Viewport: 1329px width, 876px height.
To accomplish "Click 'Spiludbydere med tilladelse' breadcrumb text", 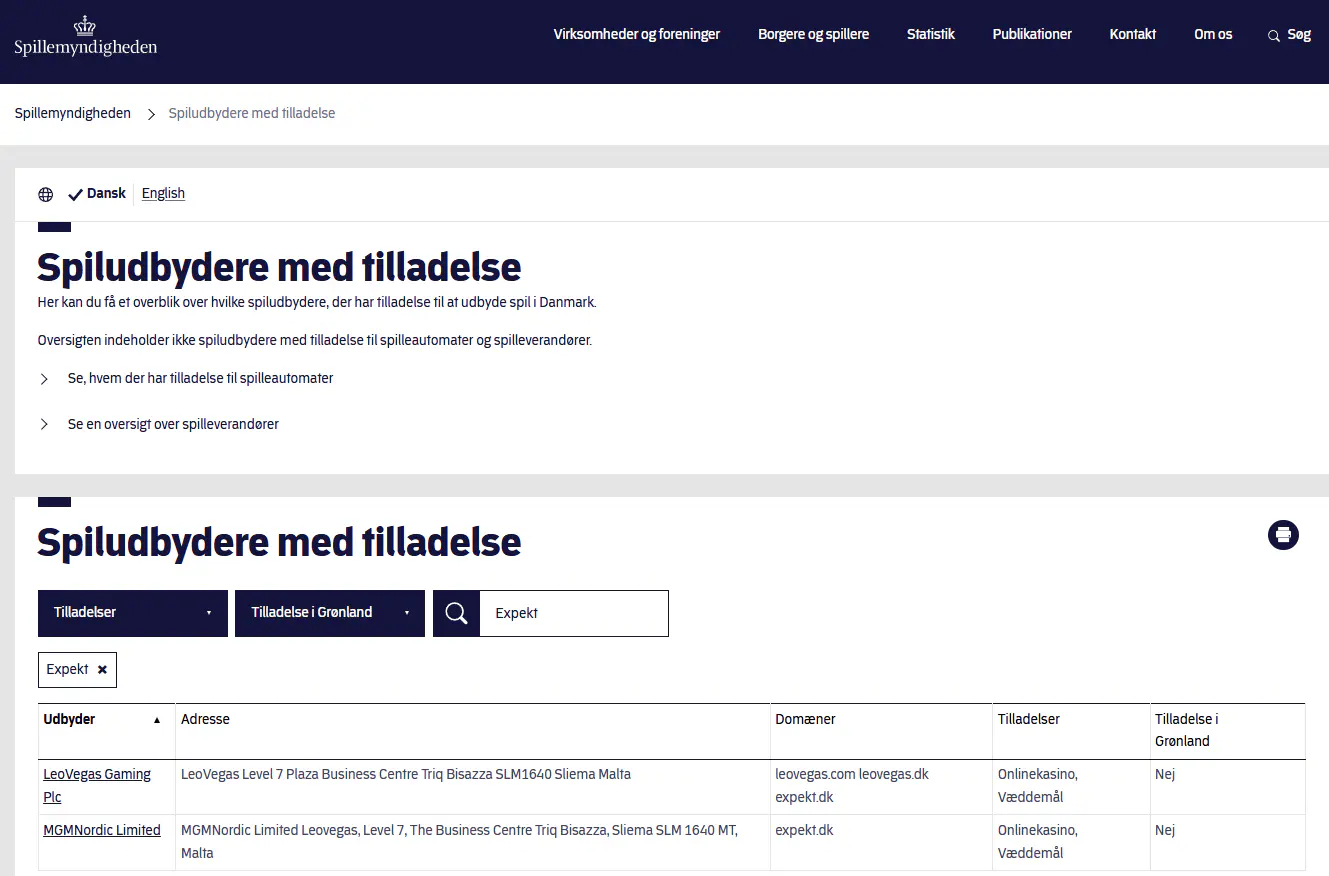I will click(252, 114).
